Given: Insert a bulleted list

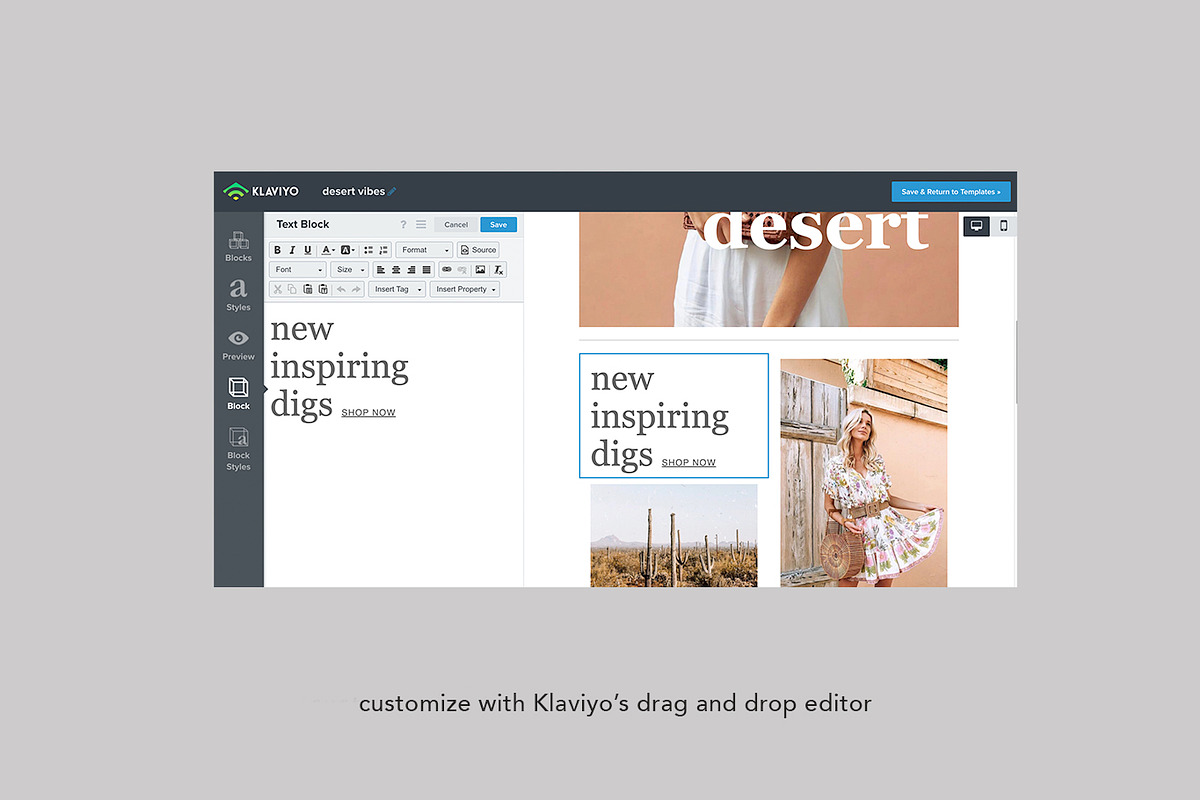Looking at the screenshot, I should [x=368, y=250].
